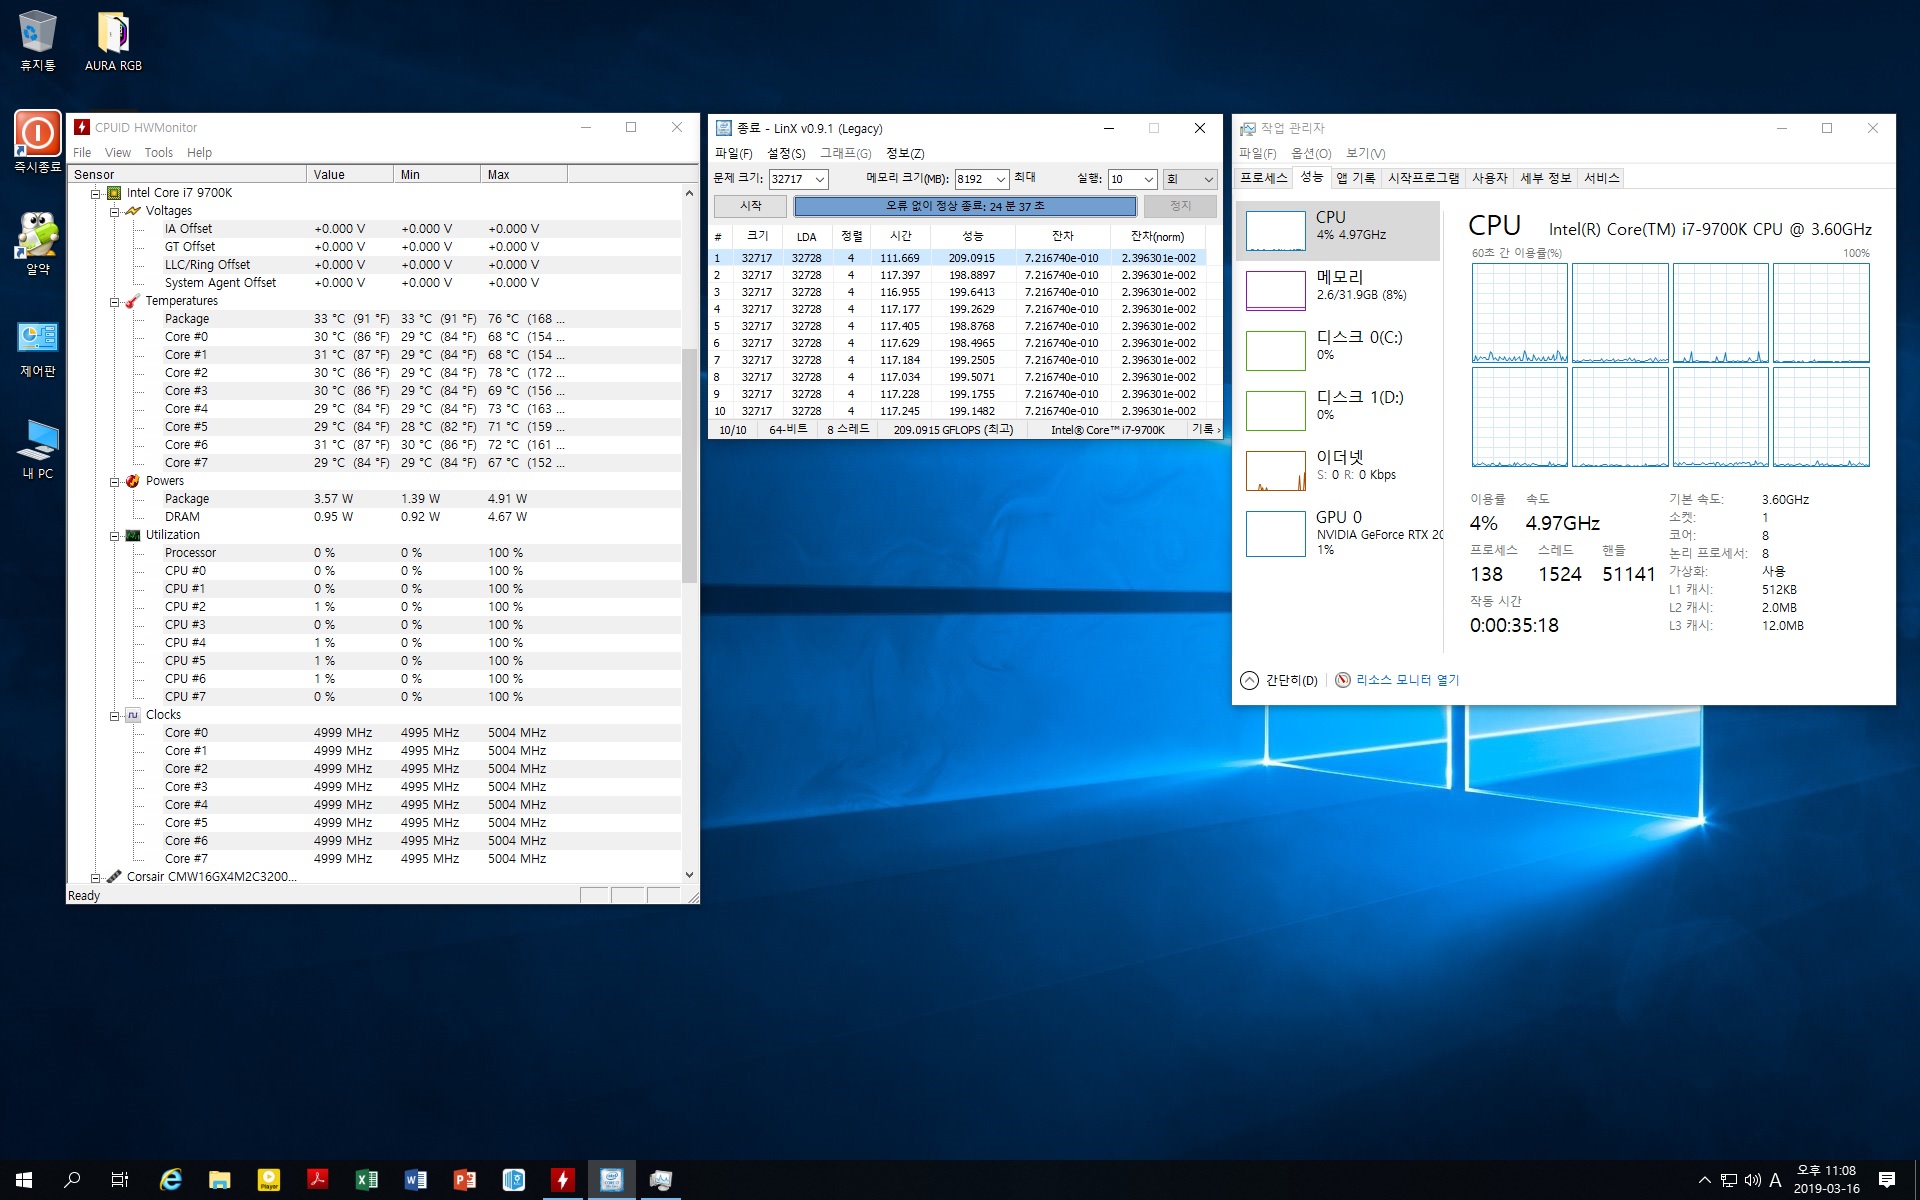This screenshot has height=1200, width=1920.
Task: Open the memory size dropdown in LinX
Action: pyautogui.click(x=1000, y=179)
